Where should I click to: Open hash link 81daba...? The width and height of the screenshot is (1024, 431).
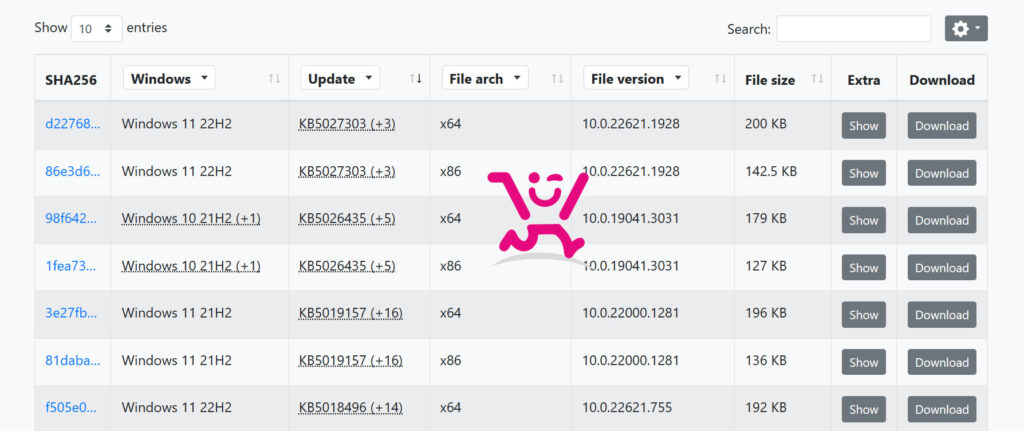(x=72, y=360)
